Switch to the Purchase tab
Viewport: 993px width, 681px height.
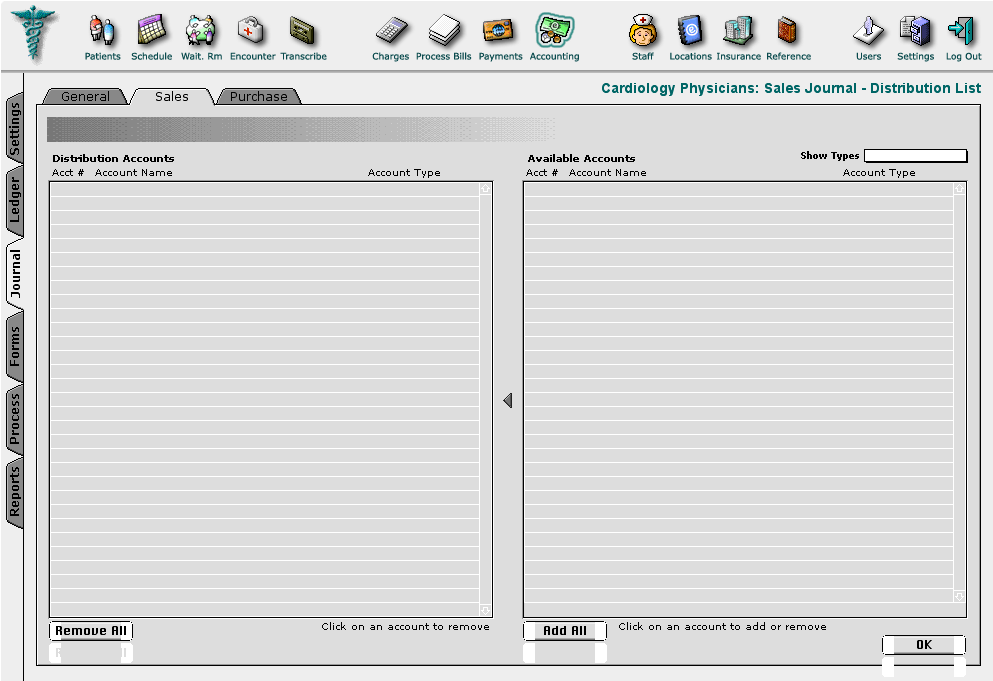pos(258,96)
